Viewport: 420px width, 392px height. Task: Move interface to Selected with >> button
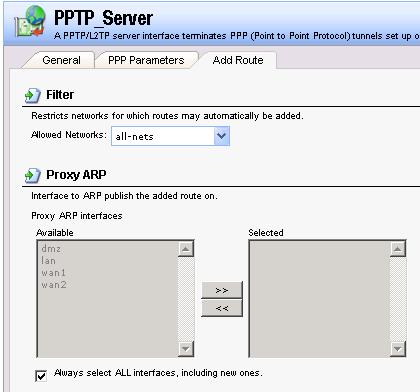point(222,290)
